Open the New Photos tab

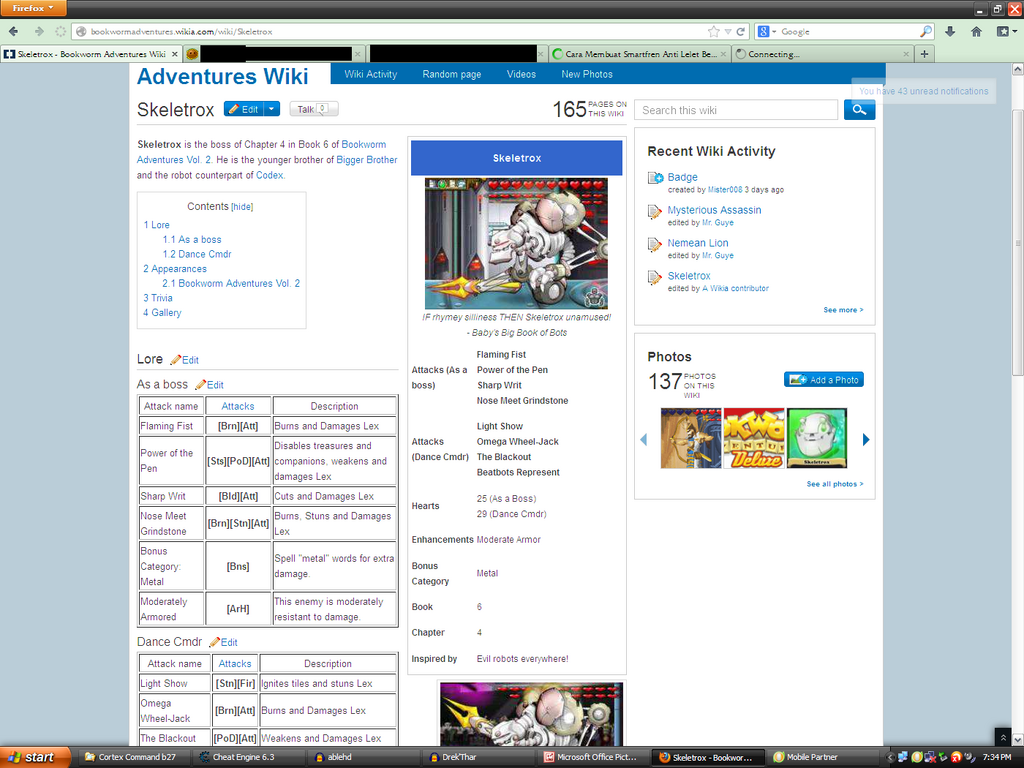[x=587, y=74]
